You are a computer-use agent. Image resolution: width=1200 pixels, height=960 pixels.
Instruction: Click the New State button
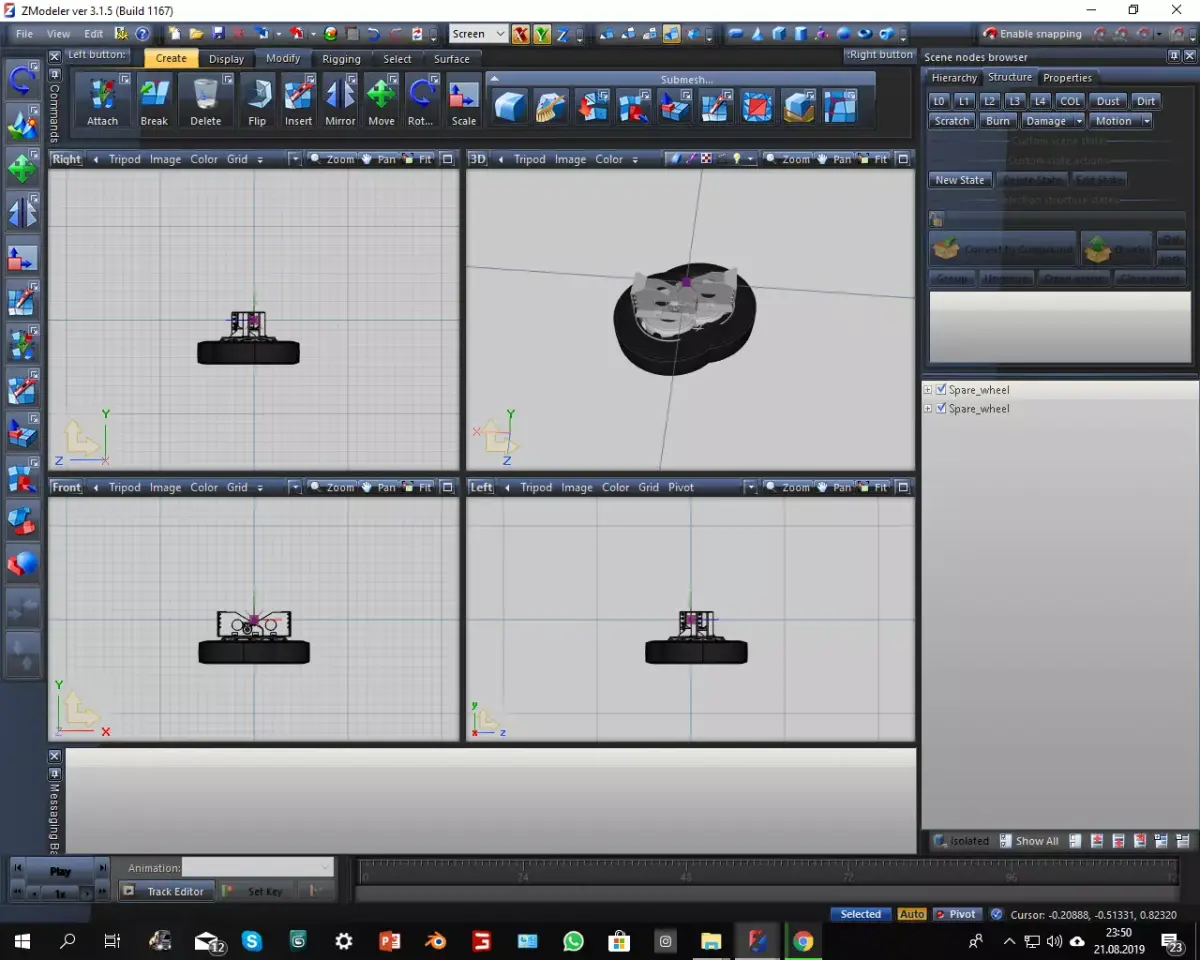point(960,180)
